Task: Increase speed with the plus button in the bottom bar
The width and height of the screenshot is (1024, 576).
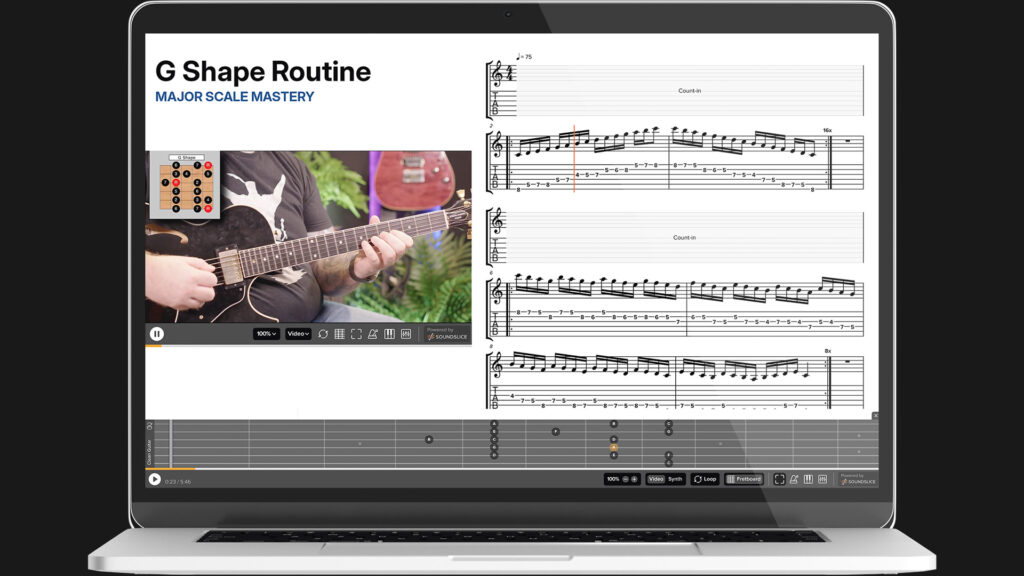Action: pyautogui.click(x=634, y=479)
